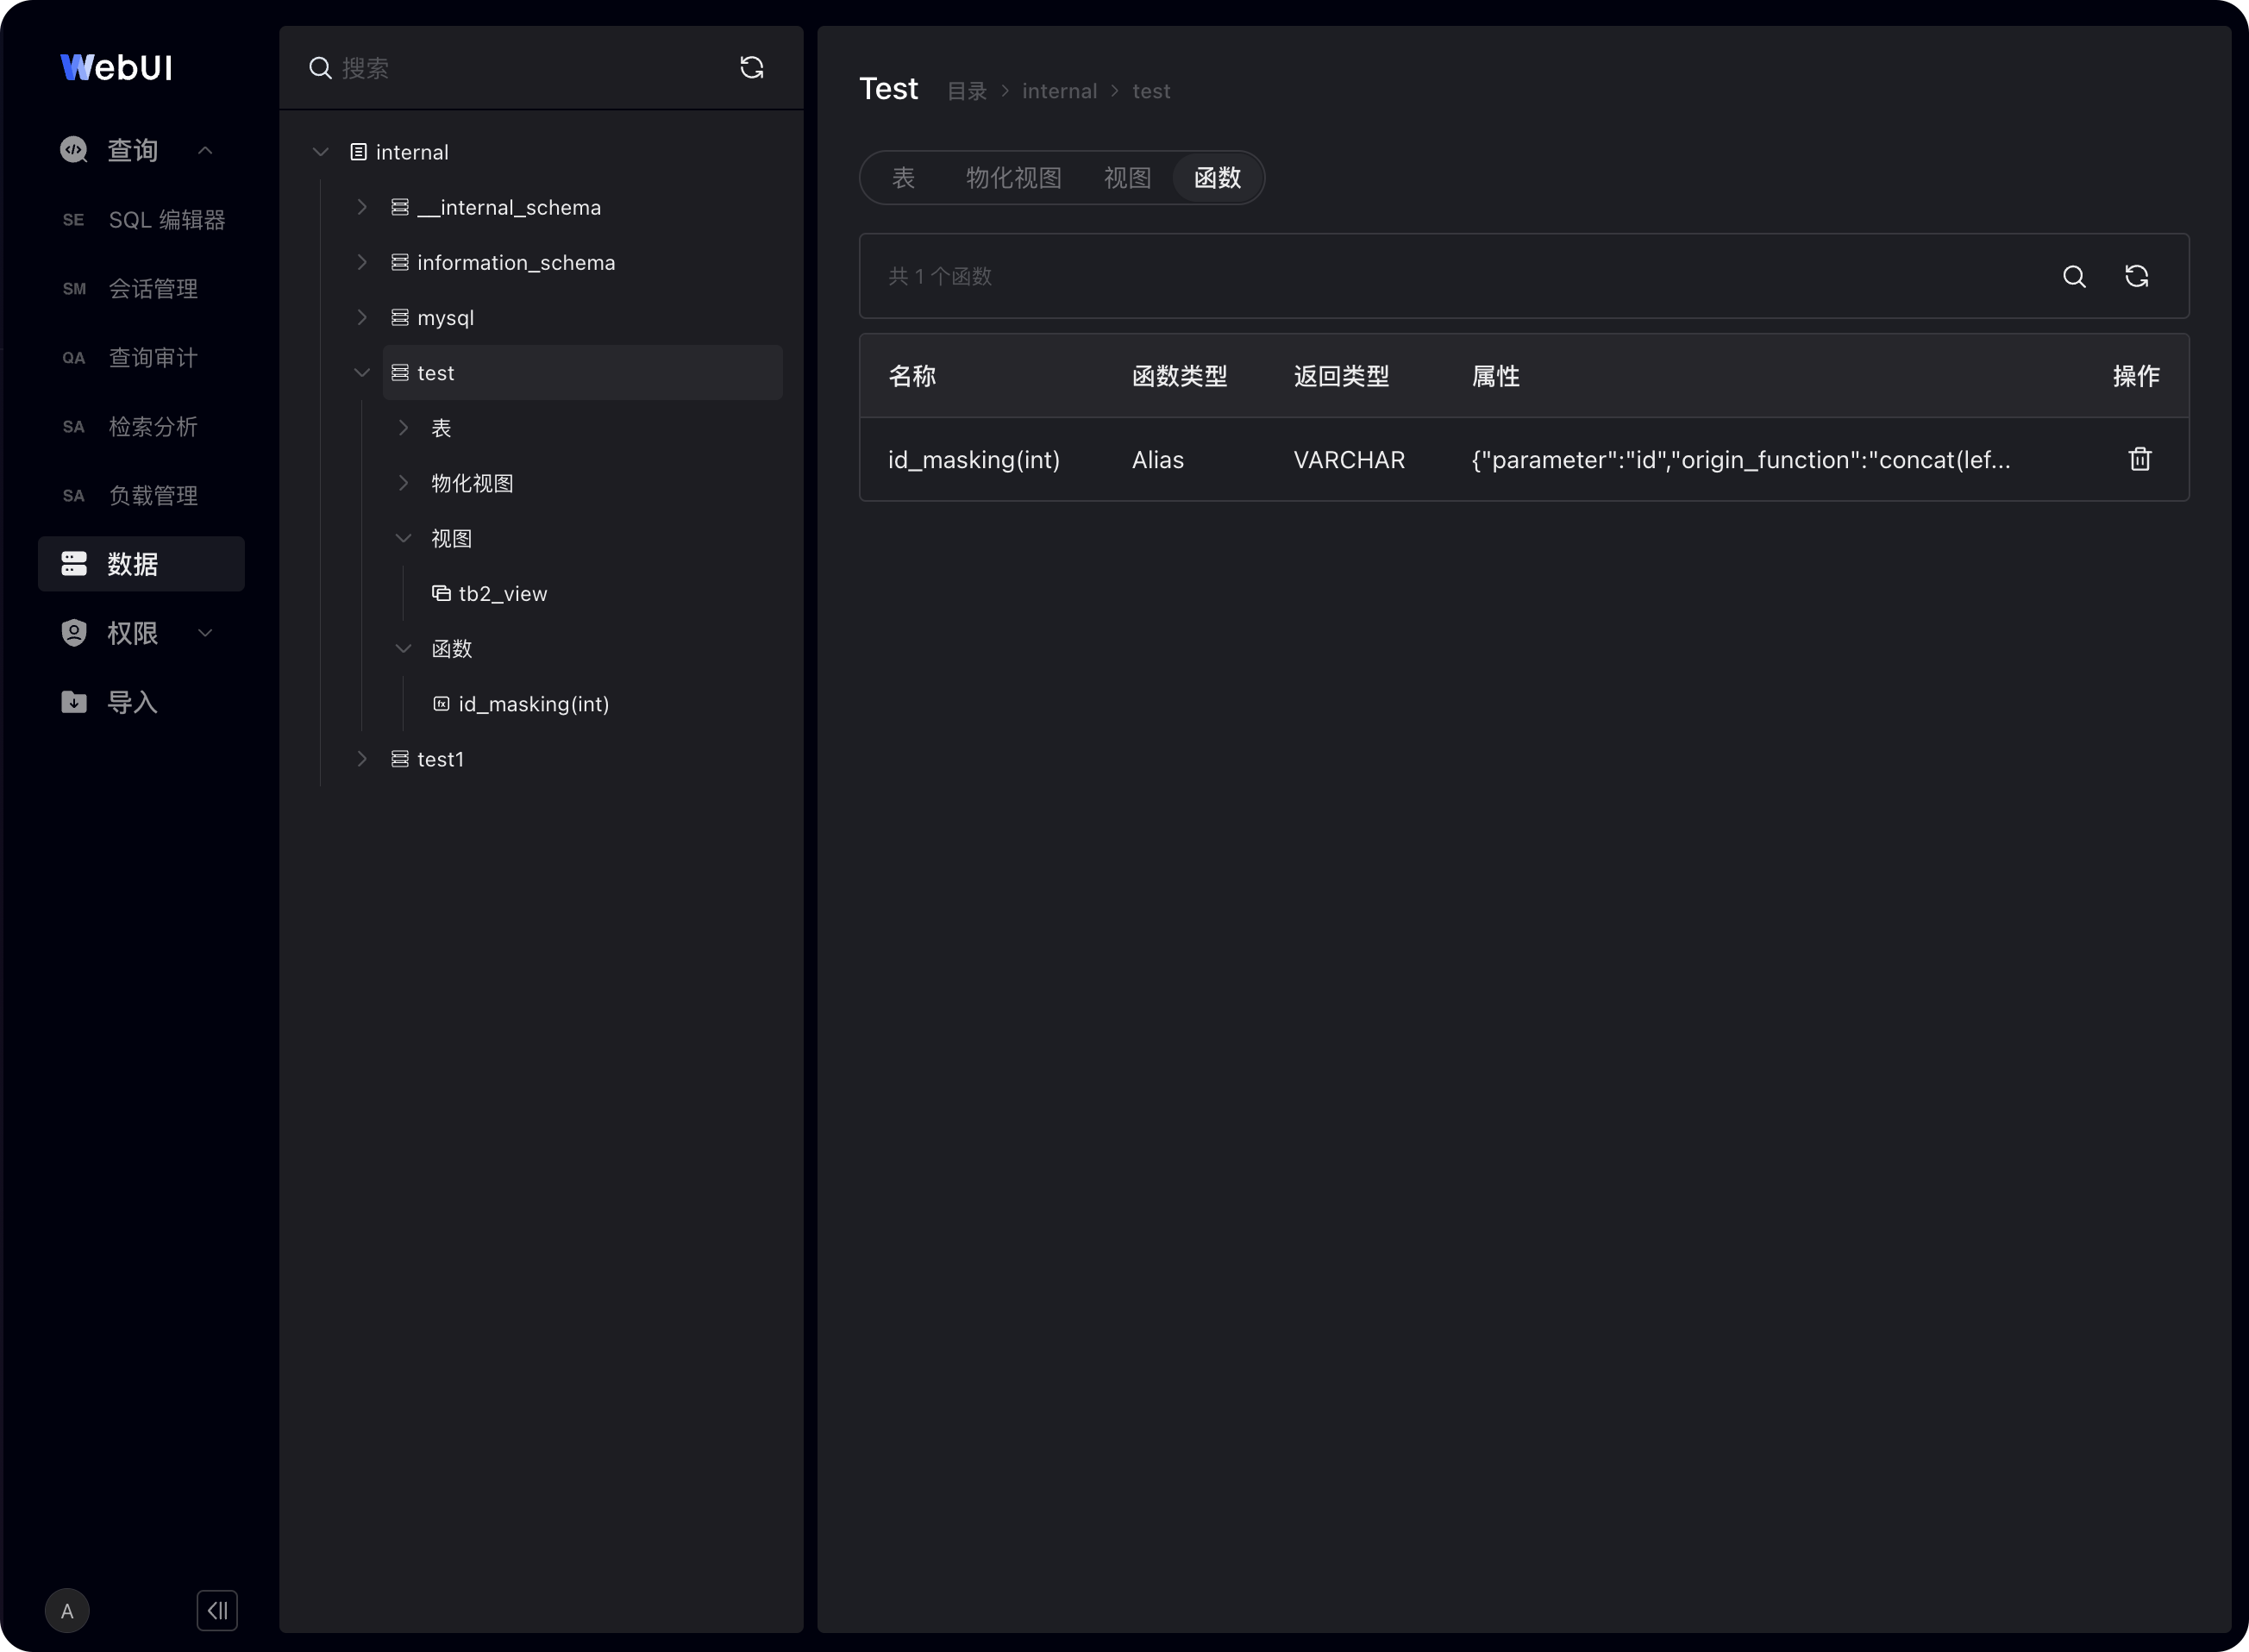Image resolution: width=2249 pixels, height=1652 pixels.
Task: Collapse the sidebar with the toggle icon
Action: click(x=217, y=1610)
